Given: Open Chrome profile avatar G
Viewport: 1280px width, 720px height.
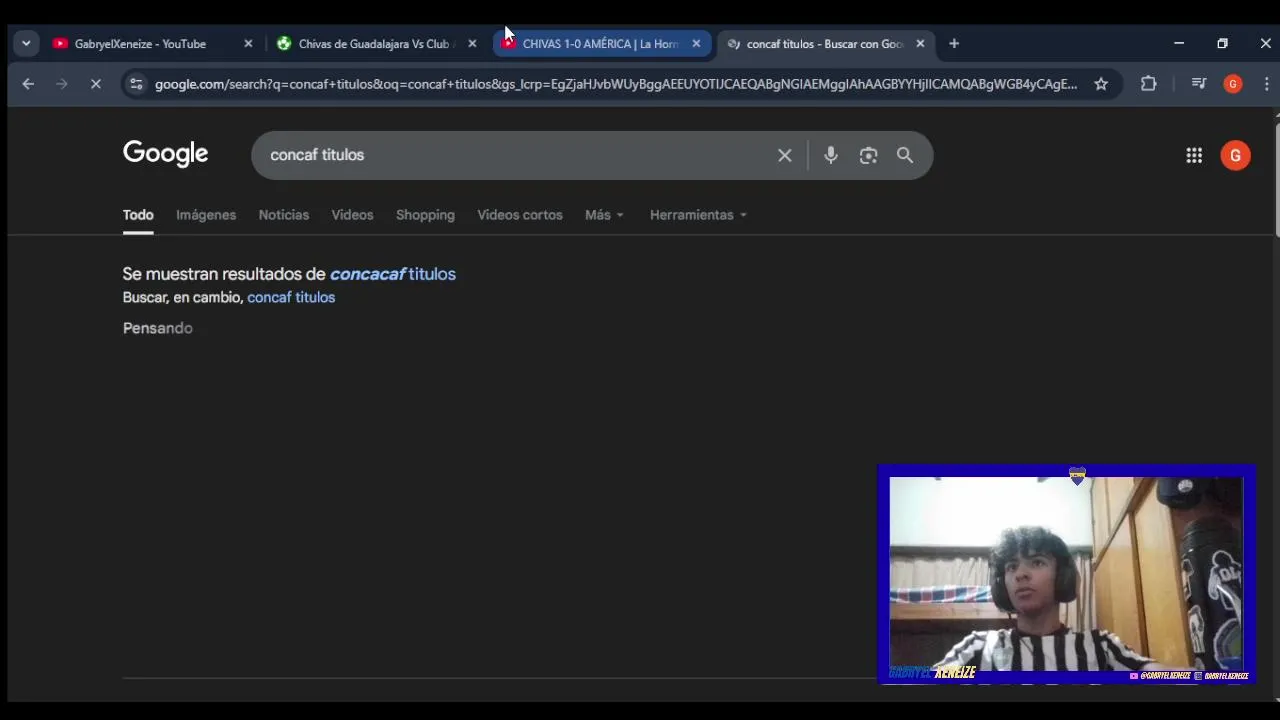Looking at the screenshot, I should click(x=1233, y=84).
